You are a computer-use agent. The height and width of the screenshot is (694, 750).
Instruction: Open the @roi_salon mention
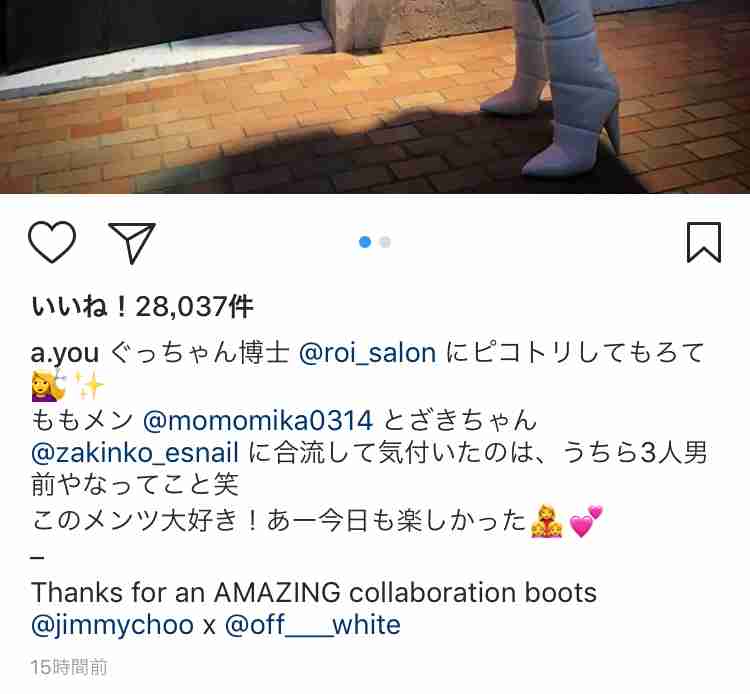click(x=367, y=353)
